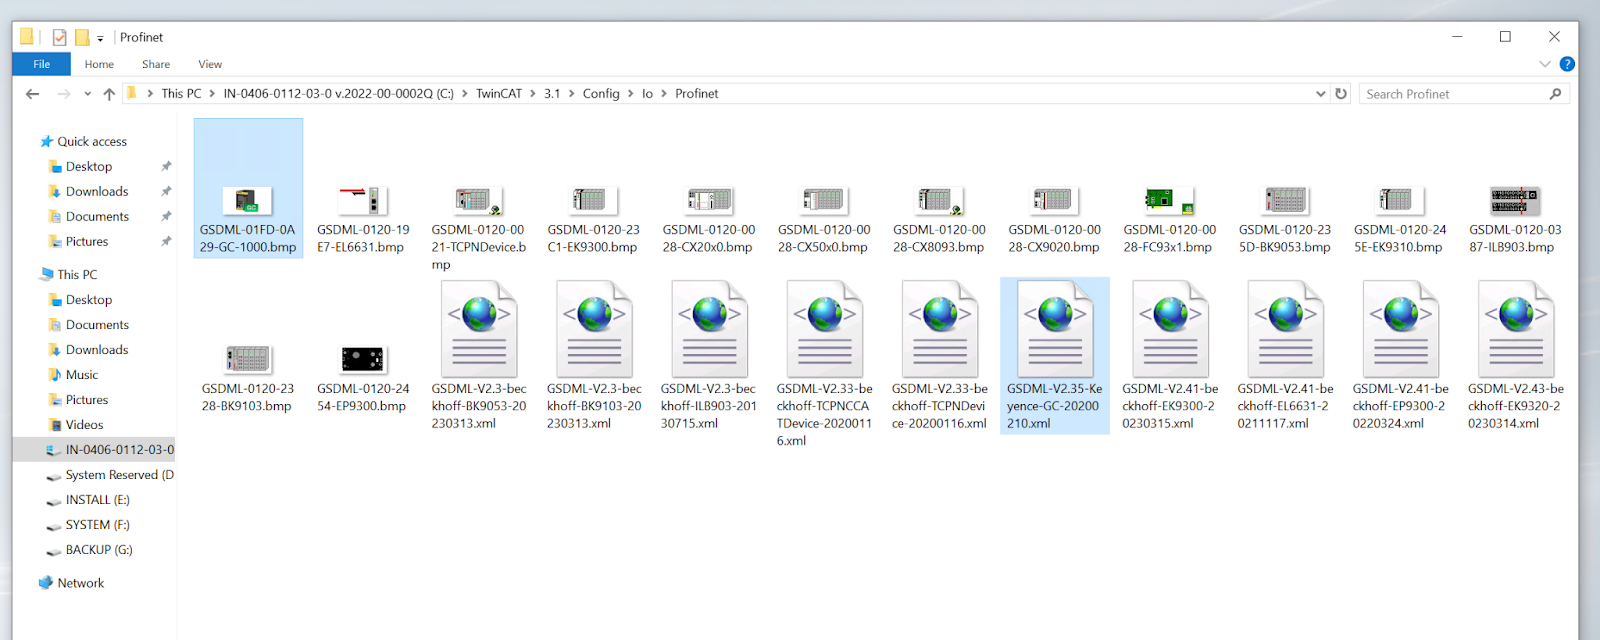Select GSDML-V2.41-beckhoff-EL6631 xml file icon
This screenshot has height=640, width=1600.
(x=1285, y=329)
